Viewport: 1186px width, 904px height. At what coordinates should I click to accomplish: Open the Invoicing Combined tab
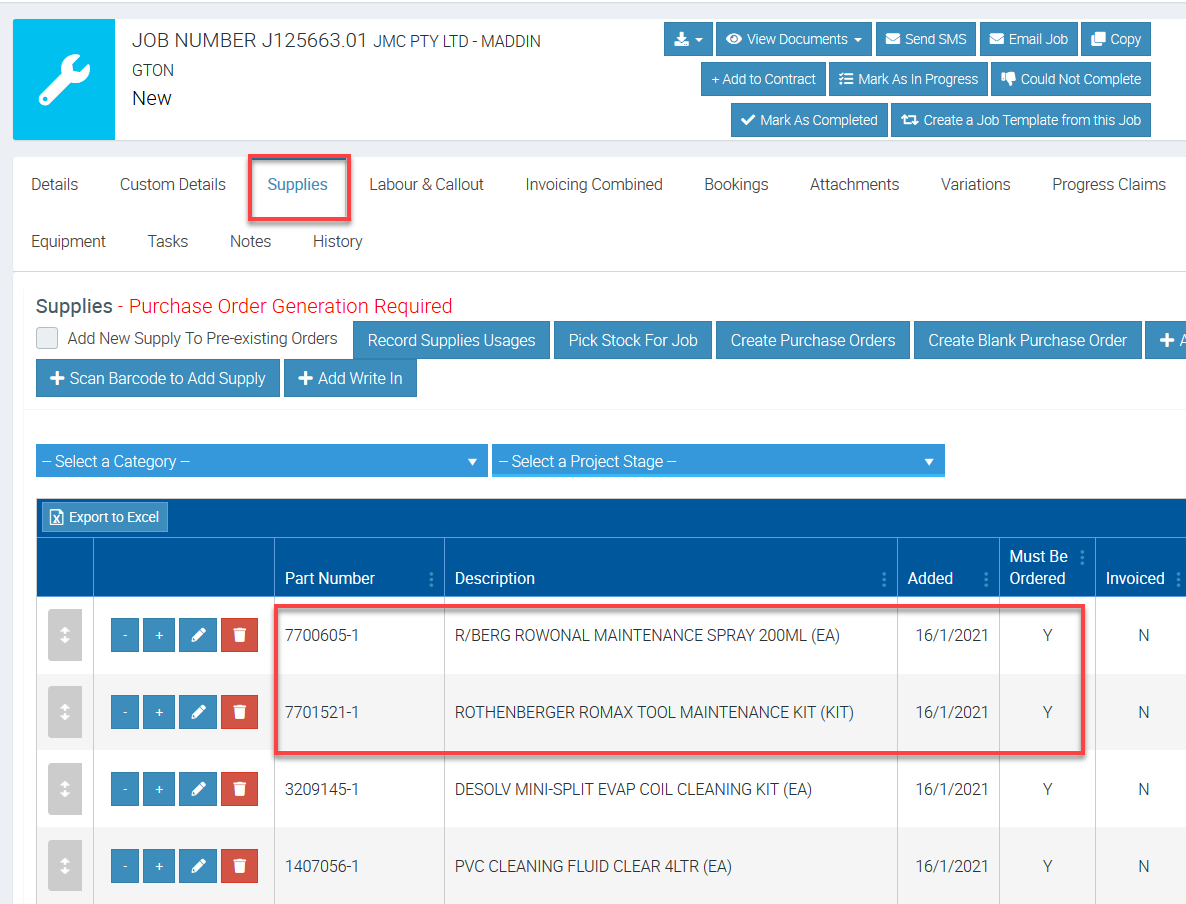[x=594, y=184]
